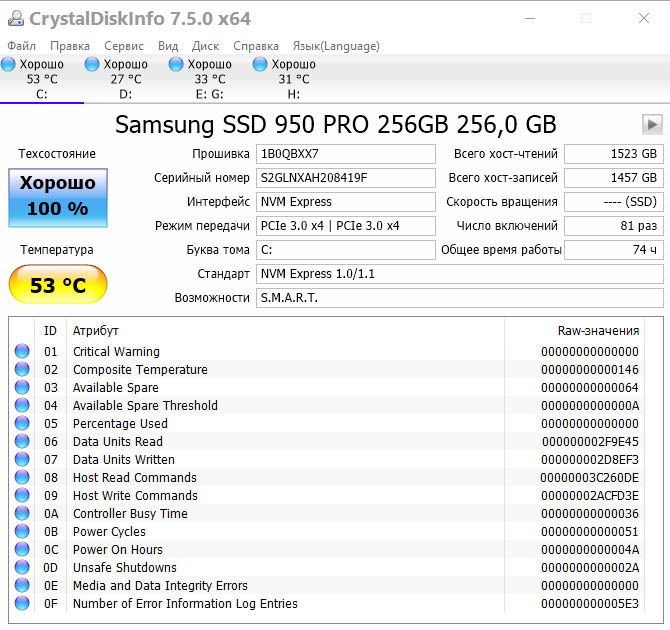Open the Сервис menu
The height and width of the screenshot is (630, 670).
tap(124, 46)
